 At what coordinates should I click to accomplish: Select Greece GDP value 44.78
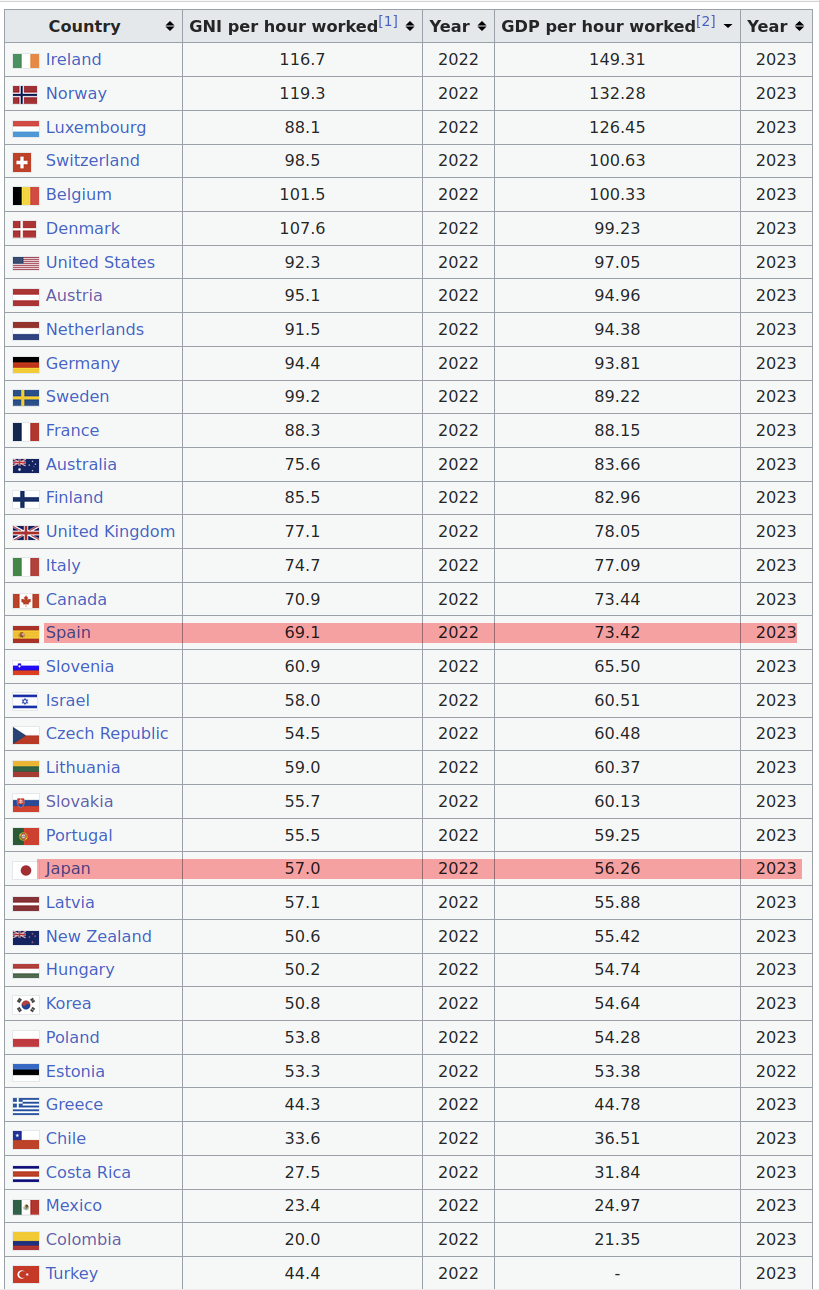pyautogui.click(x=617, y=1105)
